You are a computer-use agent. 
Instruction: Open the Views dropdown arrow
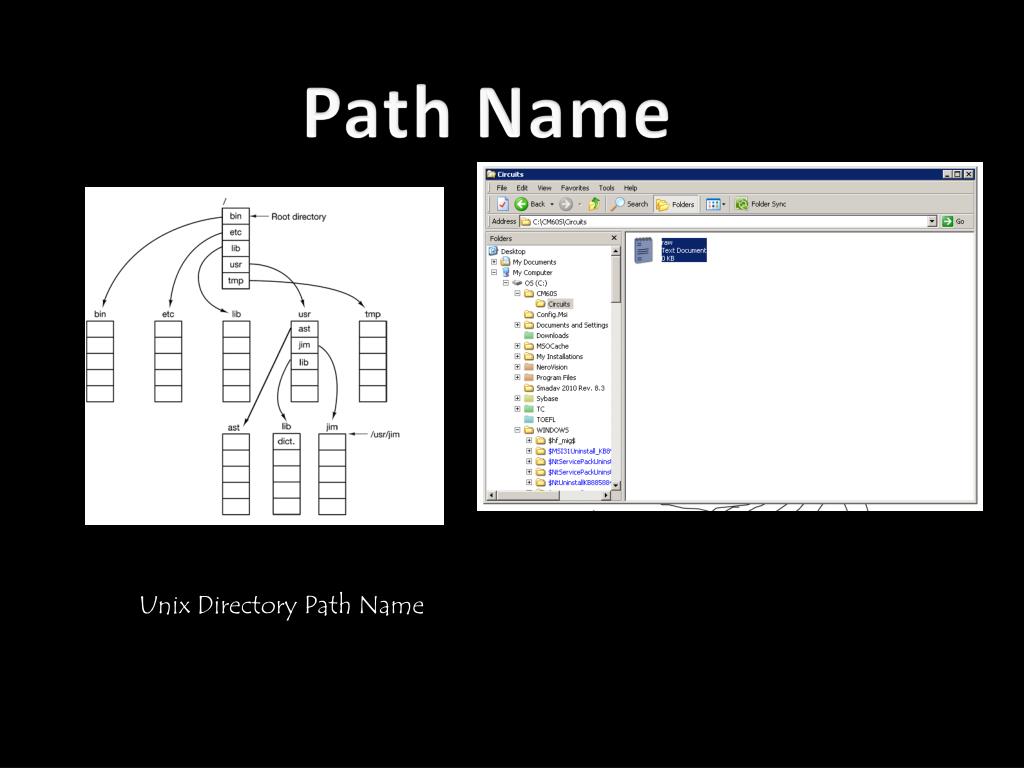[724, 204]
